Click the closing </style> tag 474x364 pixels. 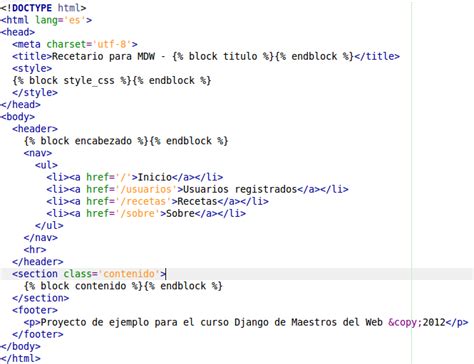point(35,92)
